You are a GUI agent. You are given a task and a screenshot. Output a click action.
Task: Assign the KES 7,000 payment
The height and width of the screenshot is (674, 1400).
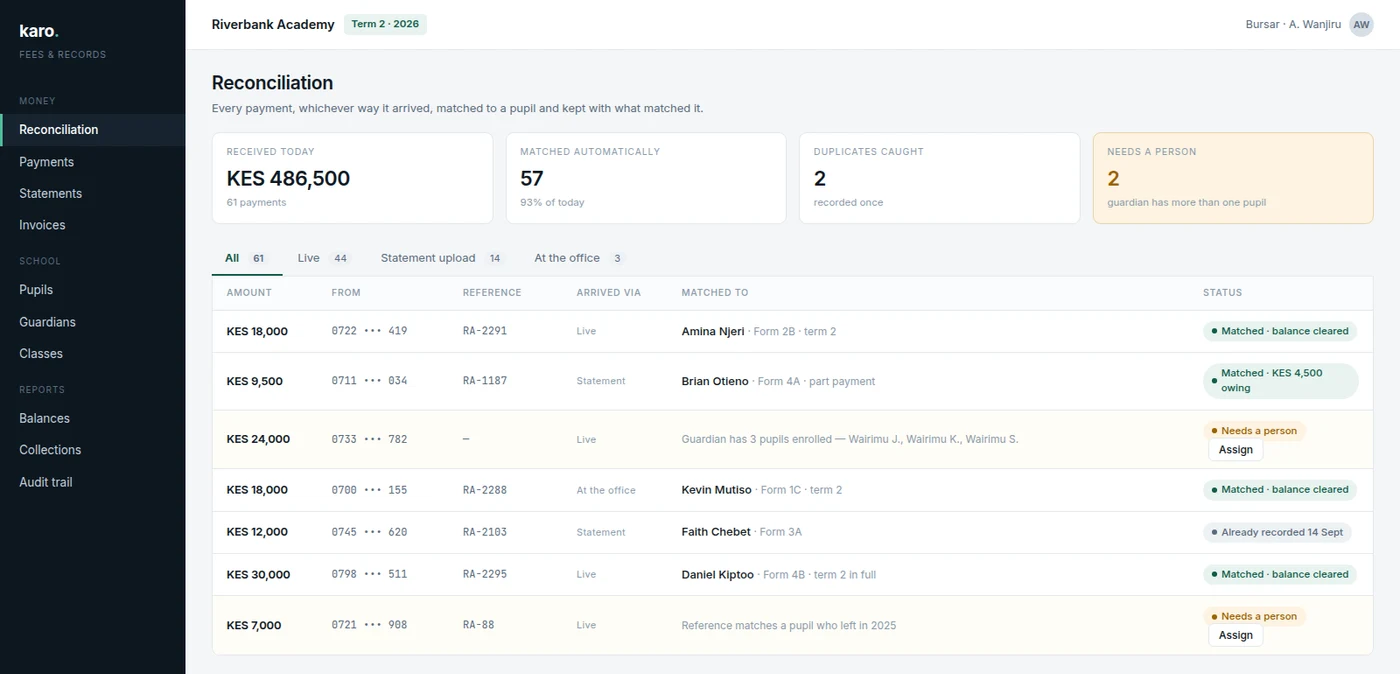pyautogui.click(x=1235, y=635)
